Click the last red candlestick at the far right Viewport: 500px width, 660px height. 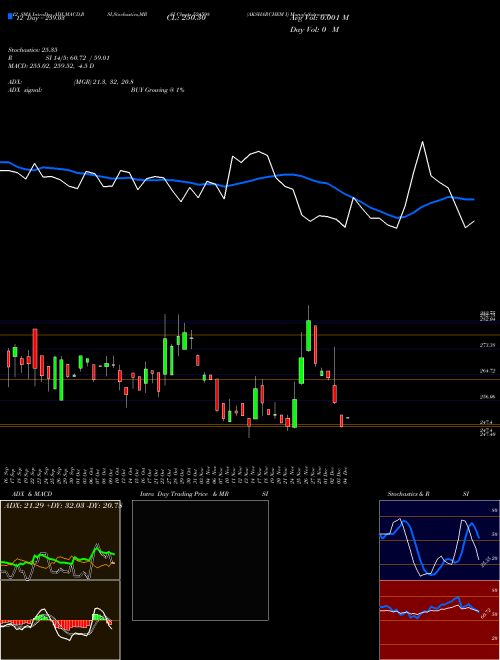pos(341,421)
